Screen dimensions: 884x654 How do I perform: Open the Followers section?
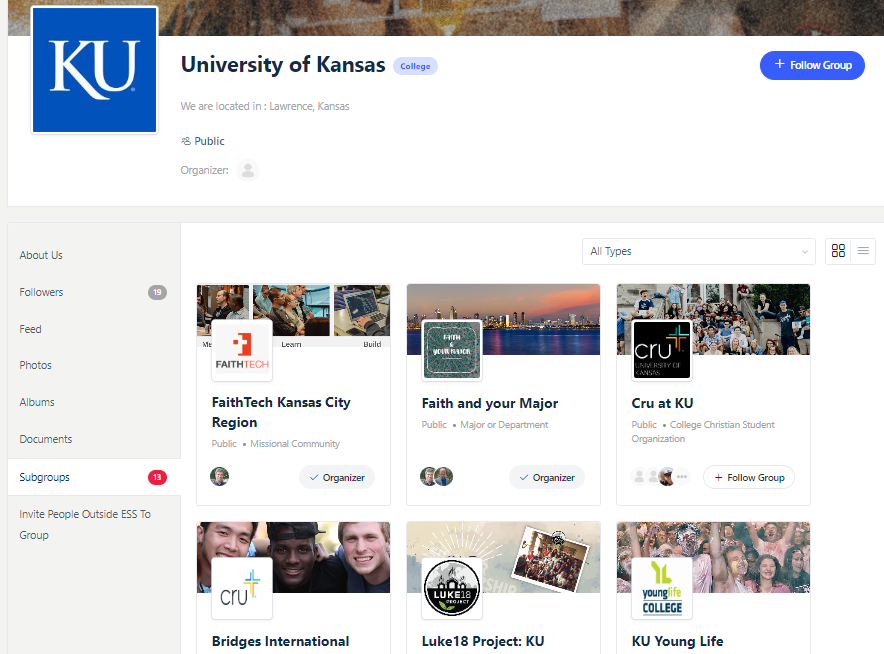coord(41,292)
